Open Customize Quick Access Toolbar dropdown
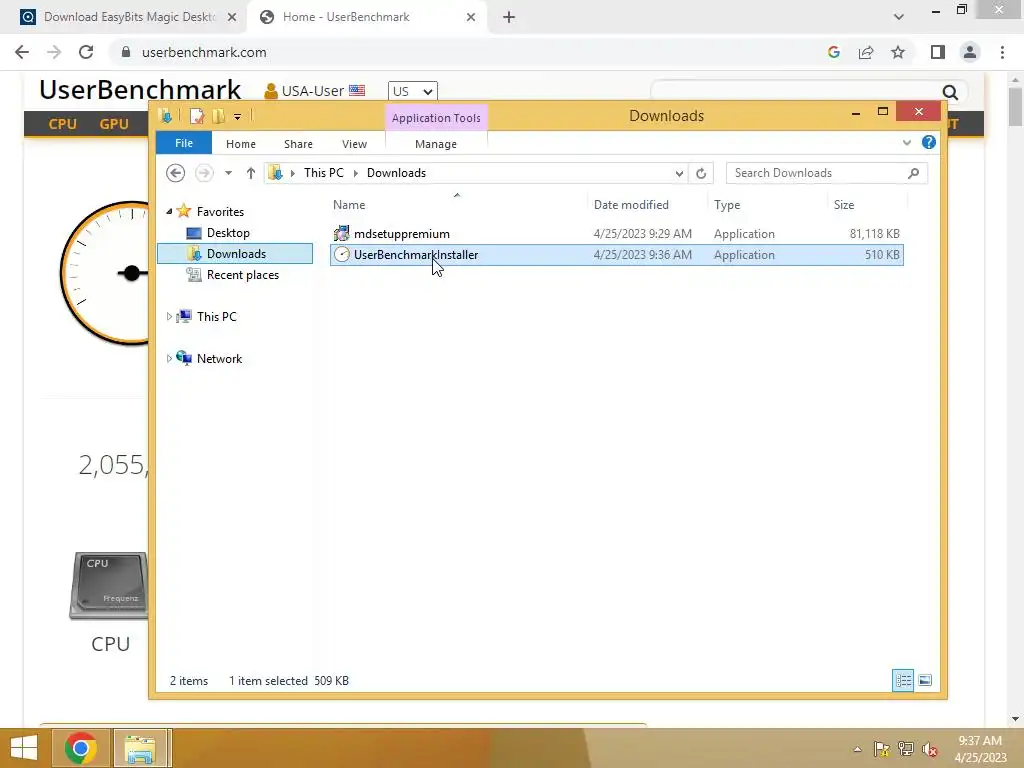The height and width of the screenshot is (768, 1024). [x=237, y=117]
